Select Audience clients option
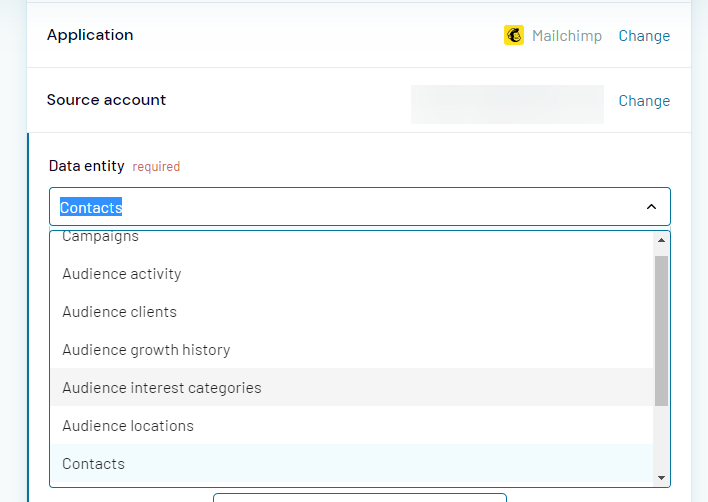The width and height of the screenshot is (708, 502). (x=119, y=312)
